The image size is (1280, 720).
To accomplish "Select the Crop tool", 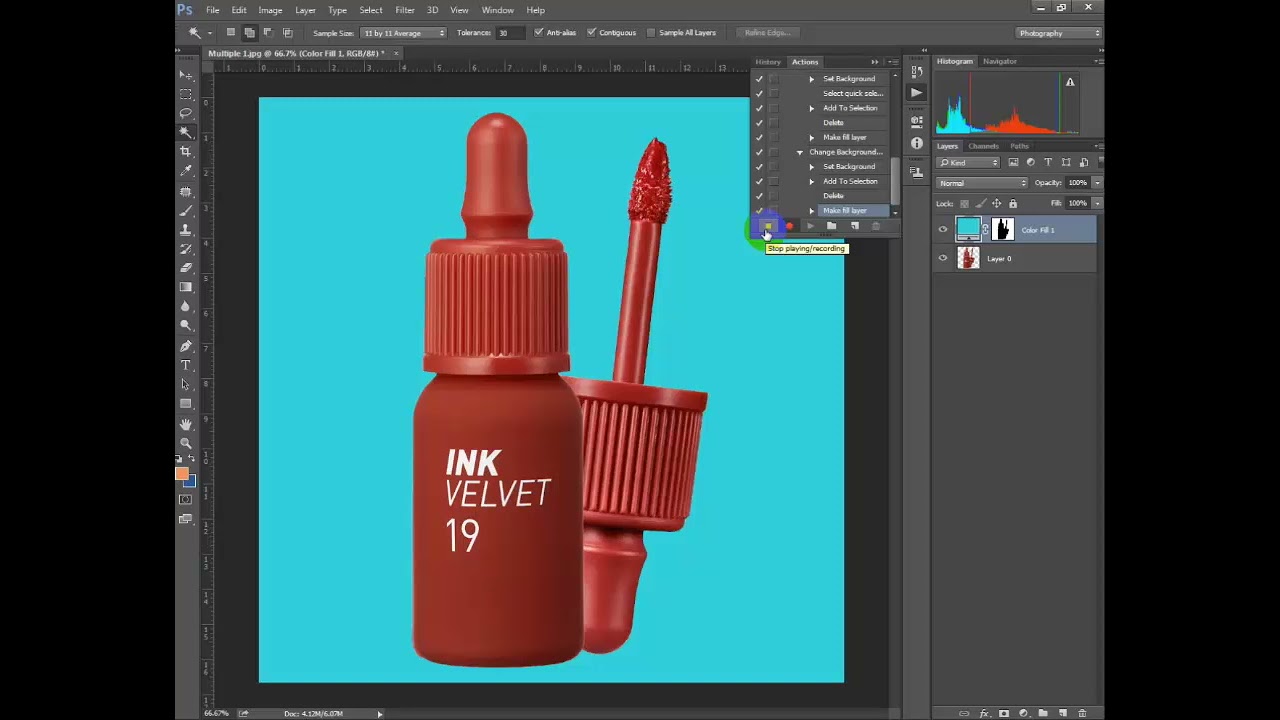I will [186, 151].
